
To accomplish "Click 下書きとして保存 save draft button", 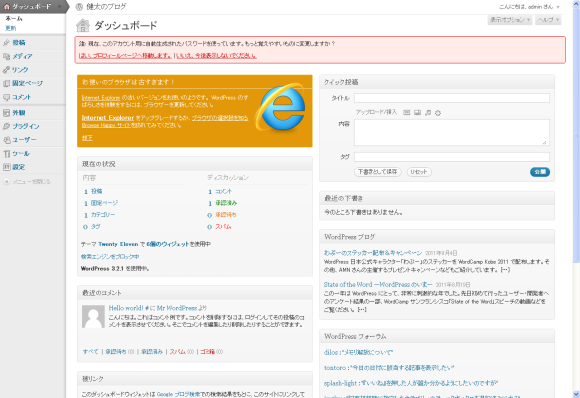I will [378, 172].
